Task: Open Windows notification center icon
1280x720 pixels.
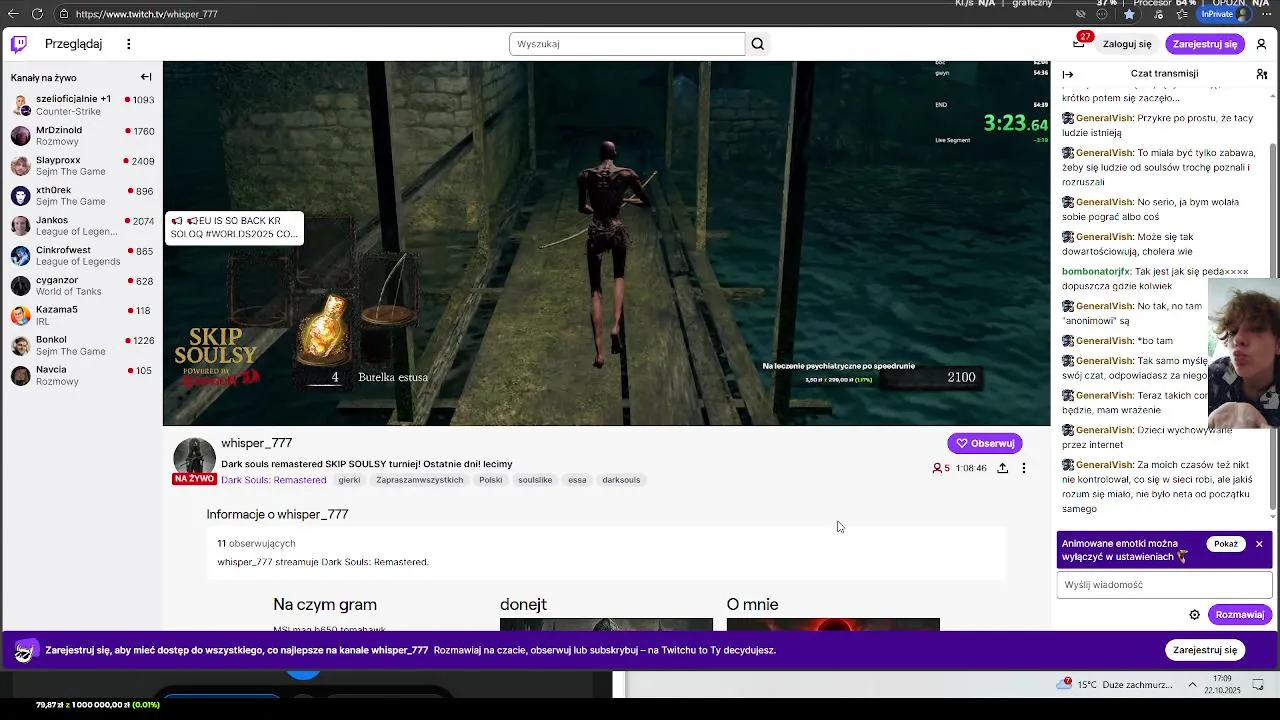Action: pyautogui.click(x=1259, y=685)
